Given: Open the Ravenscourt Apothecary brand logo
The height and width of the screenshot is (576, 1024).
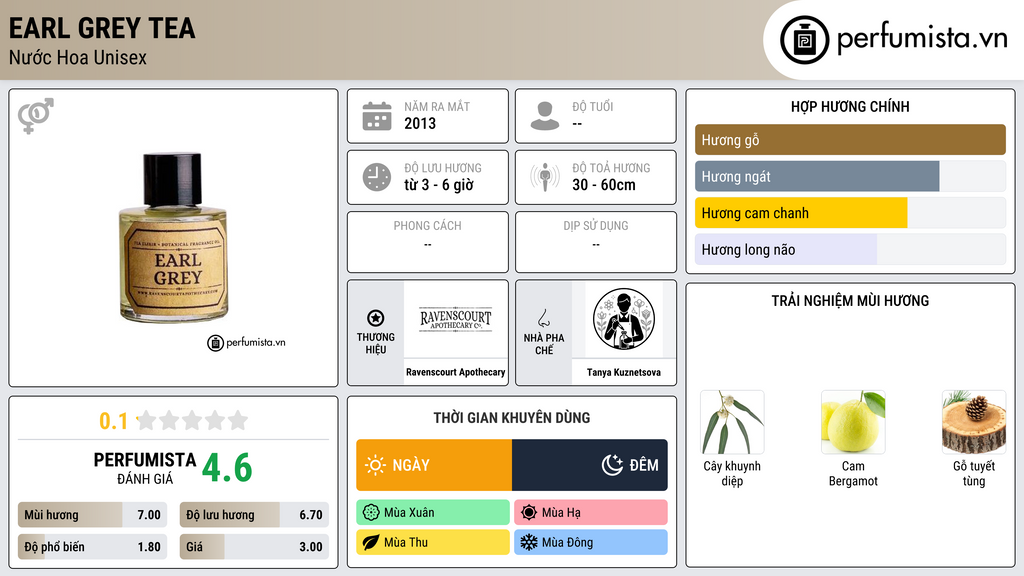Looking at the screenshot, I should tap(456, 319).
